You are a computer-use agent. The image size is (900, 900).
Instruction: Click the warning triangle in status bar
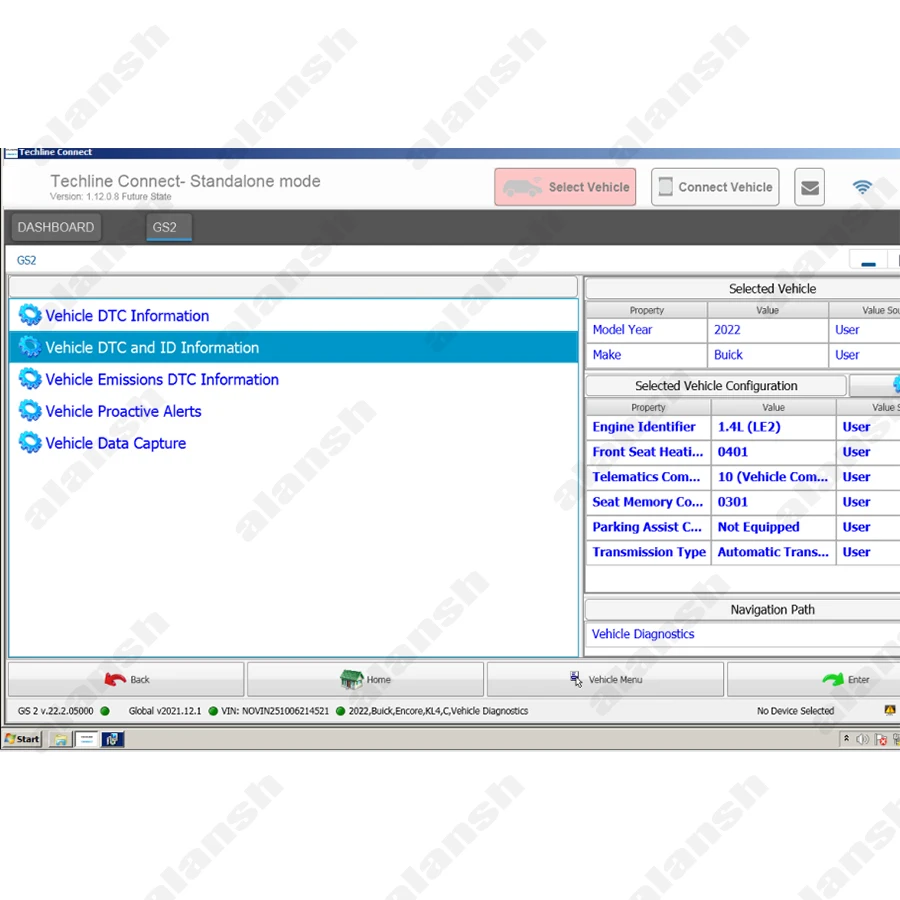pos(890,710)
